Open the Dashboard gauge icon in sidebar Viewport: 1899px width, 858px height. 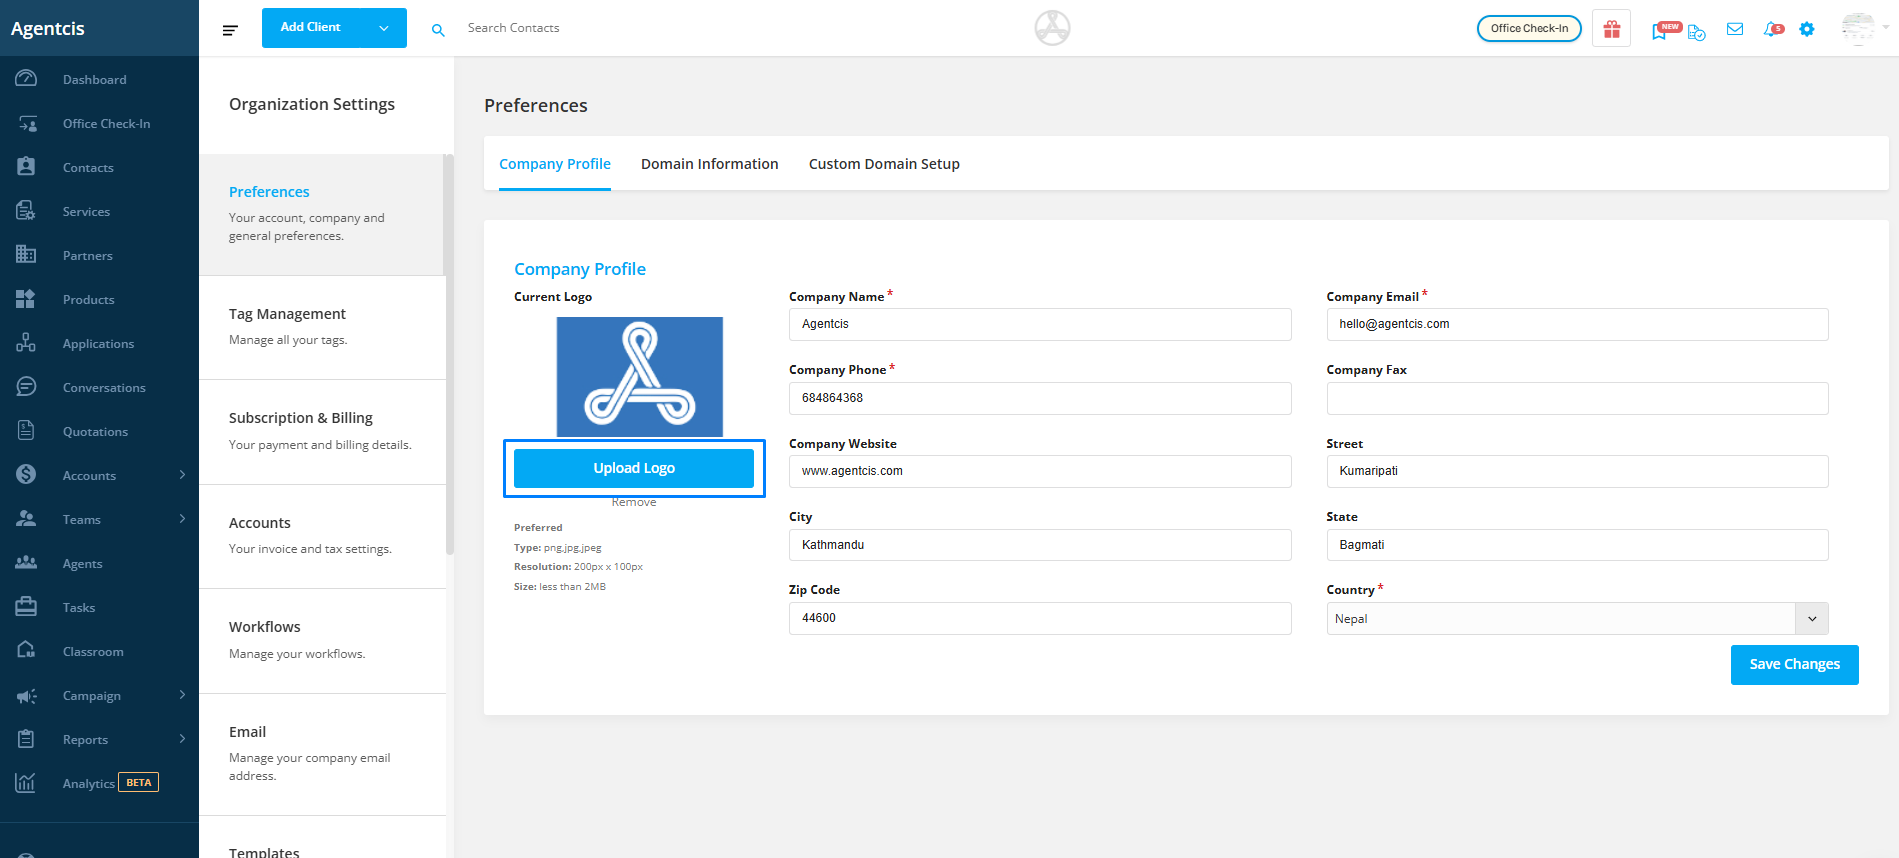click(26, 79)
